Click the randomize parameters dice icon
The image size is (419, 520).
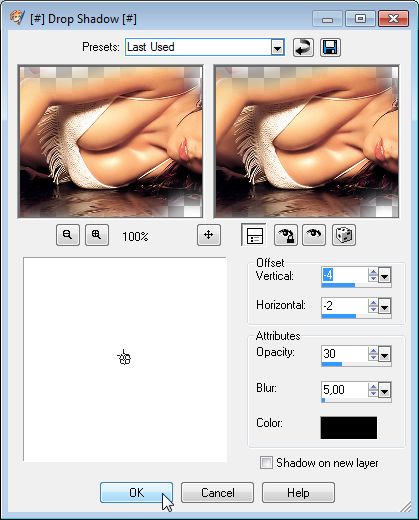344,235
